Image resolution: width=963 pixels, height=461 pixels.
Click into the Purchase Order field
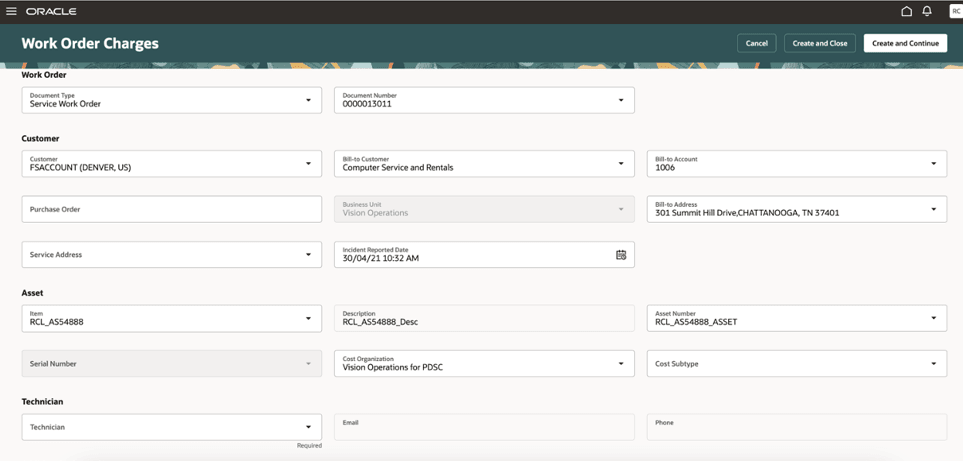point(171,209)
